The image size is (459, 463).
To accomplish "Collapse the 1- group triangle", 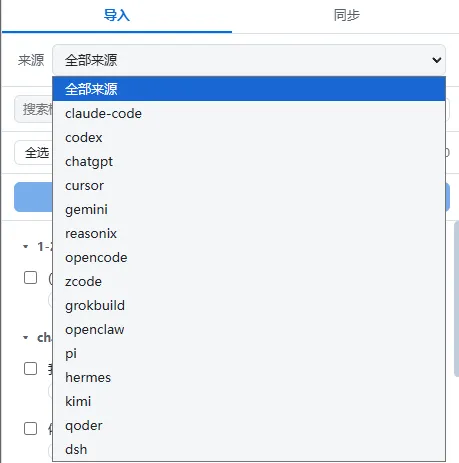I will [26, 247].
